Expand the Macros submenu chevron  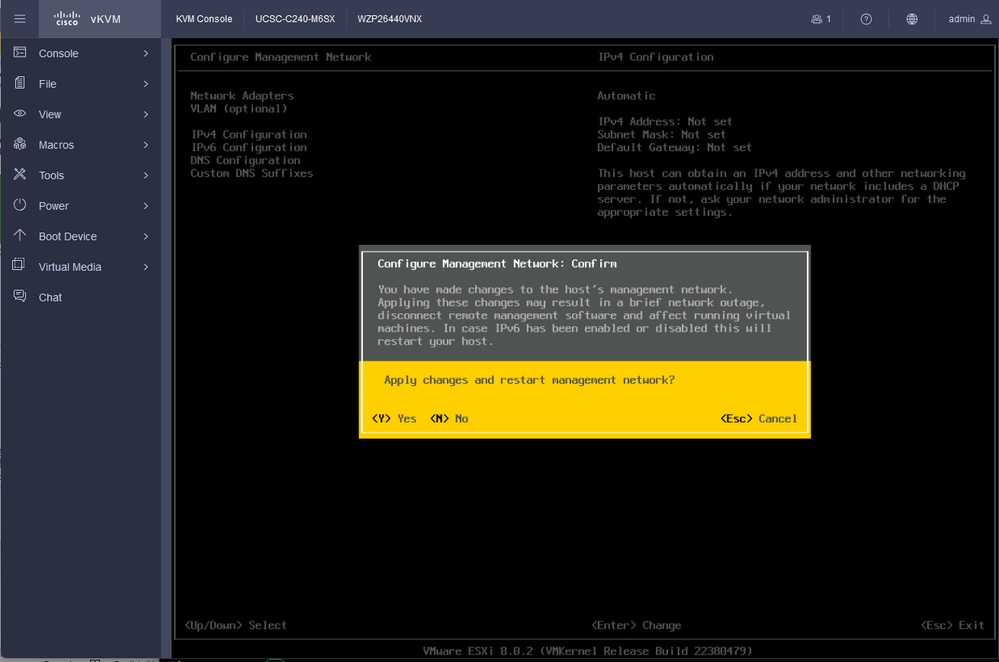pyautogui.click(x=146, y=145)
